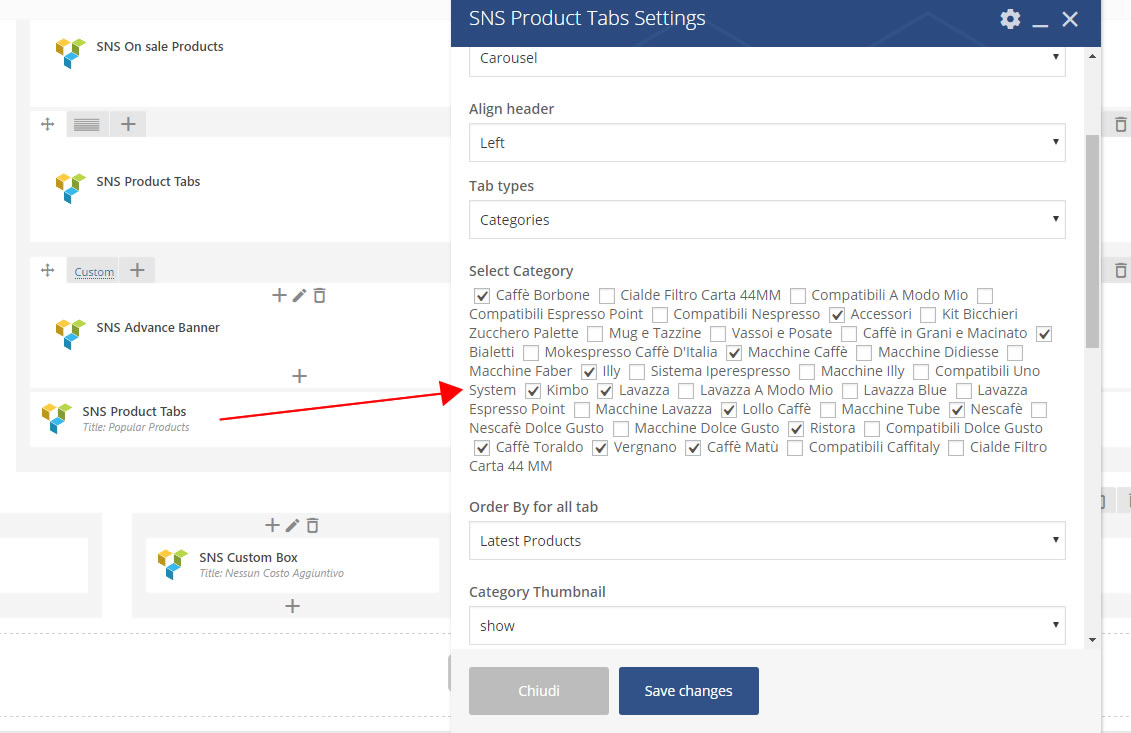Viewport: 1131px width, 733px height.
Task: Uncheck the Caffè Borbone category
Action: (482, 295)
